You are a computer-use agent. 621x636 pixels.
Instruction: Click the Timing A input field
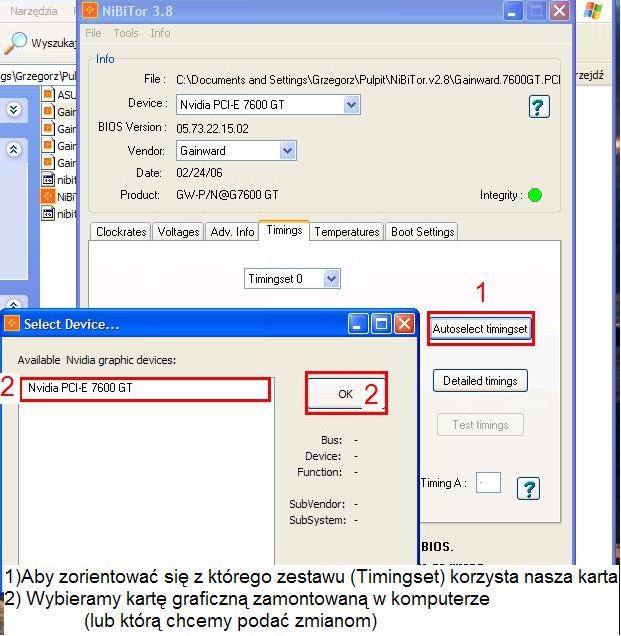(488, 483)
